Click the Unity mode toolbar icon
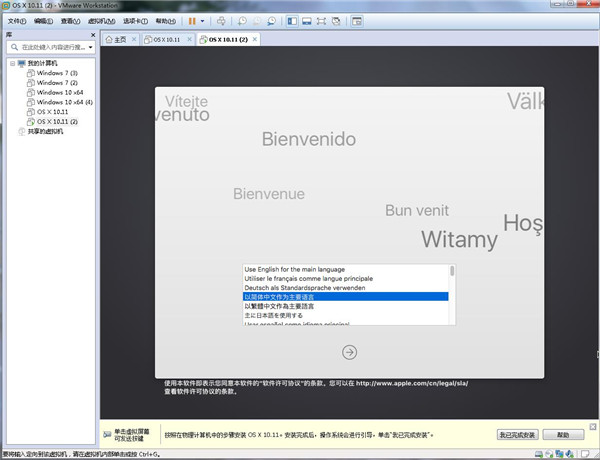The height and width of the screenshot is (460, 600). tap(336, 21)
